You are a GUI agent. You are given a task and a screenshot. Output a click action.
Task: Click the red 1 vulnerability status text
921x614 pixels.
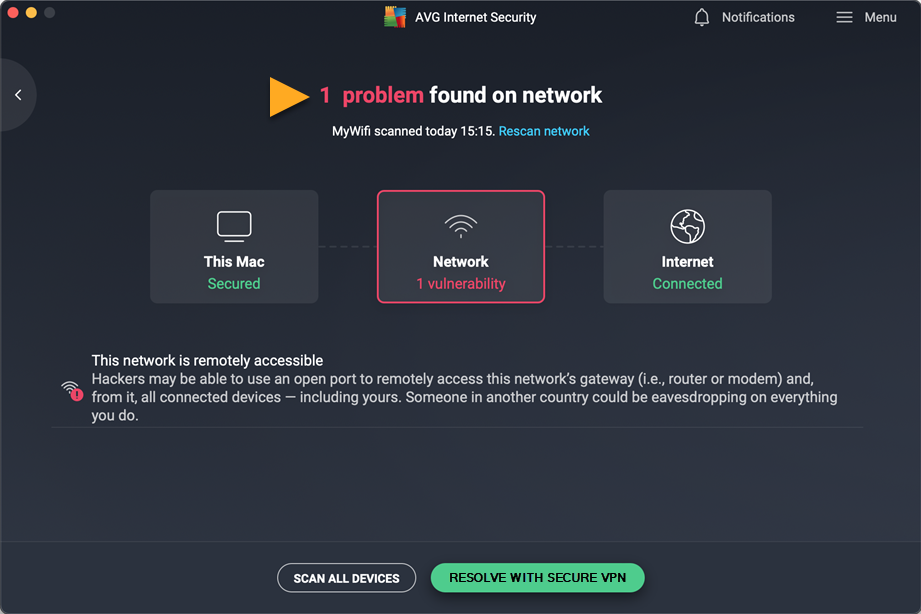[x=461, y=284]
